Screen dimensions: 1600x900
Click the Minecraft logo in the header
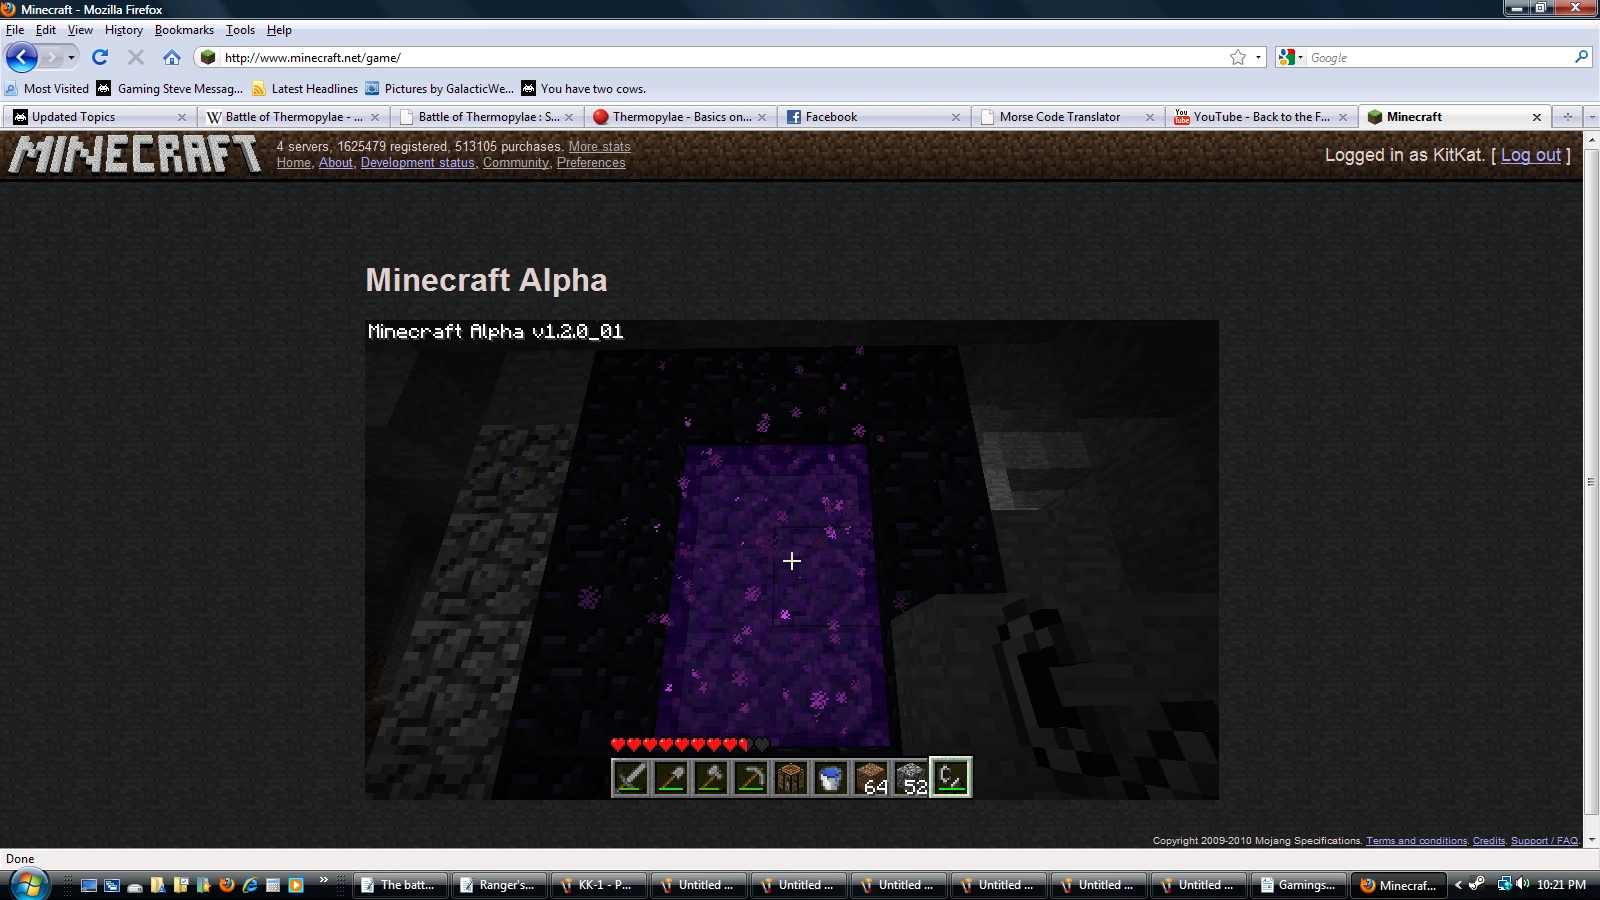point(135,154)
